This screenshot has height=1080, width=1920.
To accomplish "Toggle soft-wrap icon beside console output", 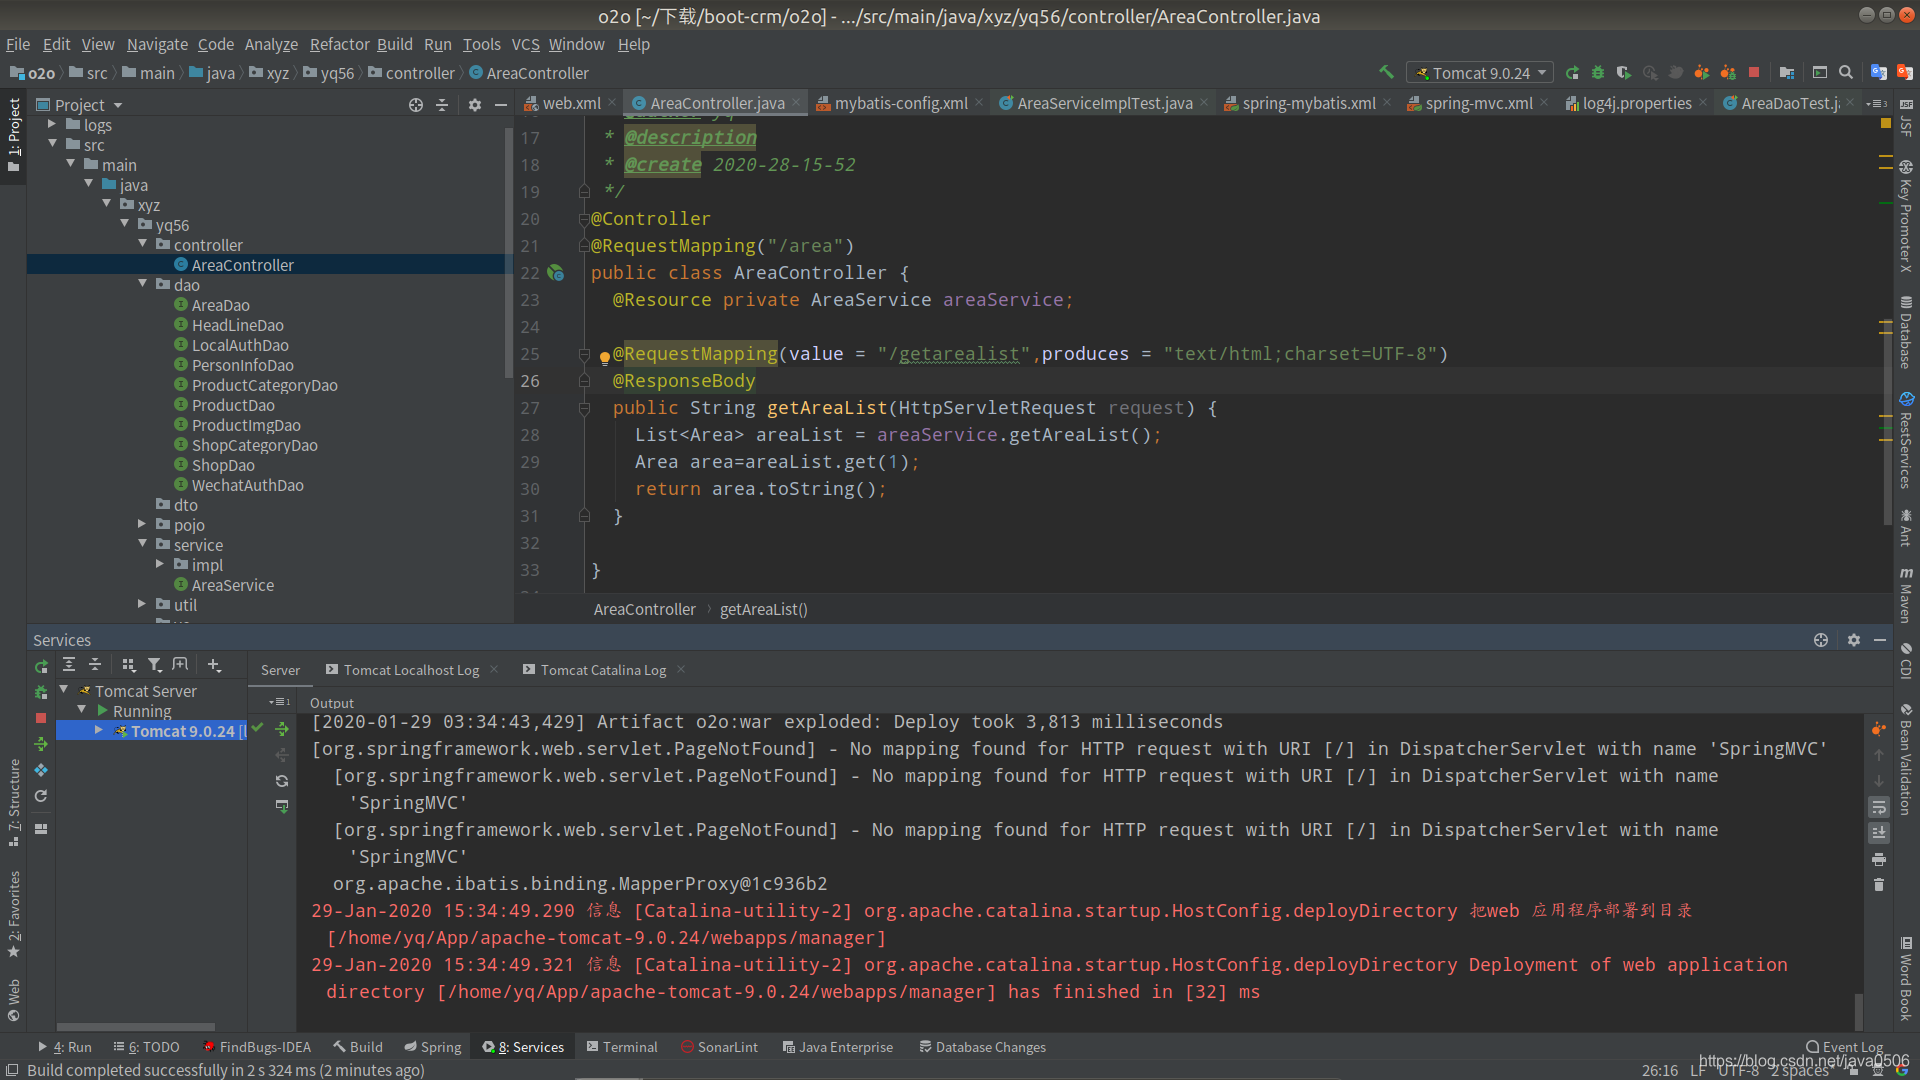I will pyautogui.click(x=1879, y=807).
